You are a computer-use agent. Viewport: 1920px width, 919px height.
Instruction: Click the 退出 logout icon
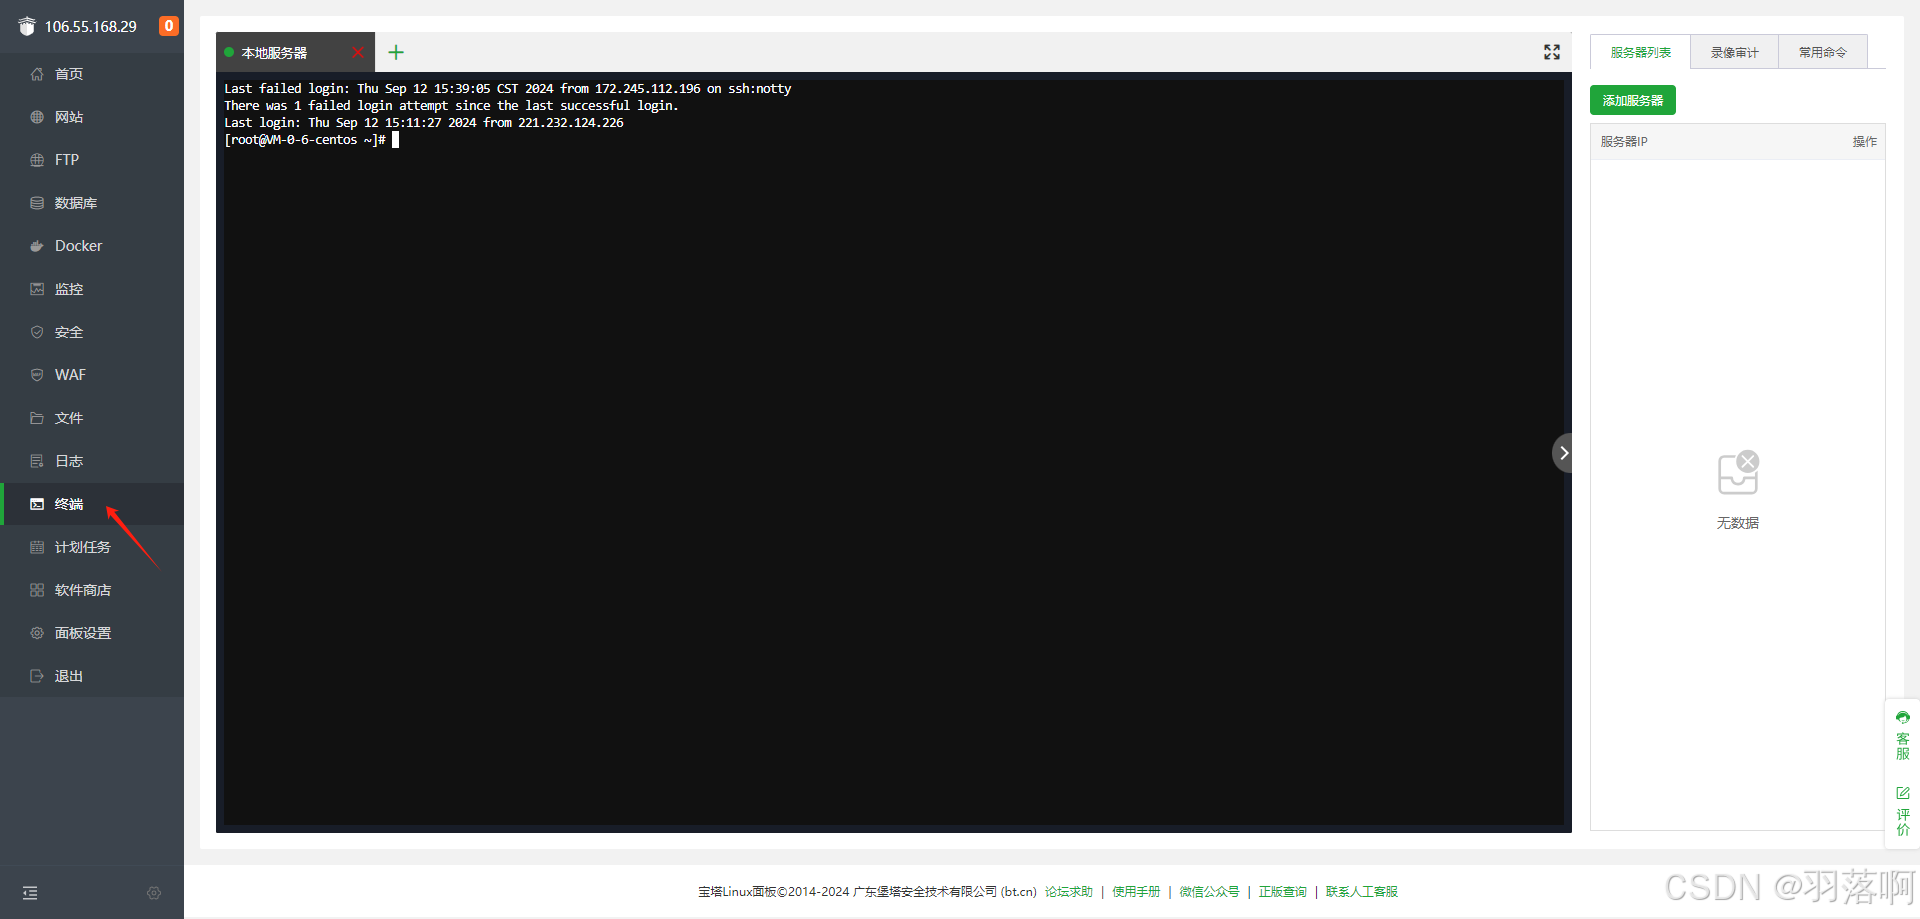pyautogui.click(x=37, y=676)
